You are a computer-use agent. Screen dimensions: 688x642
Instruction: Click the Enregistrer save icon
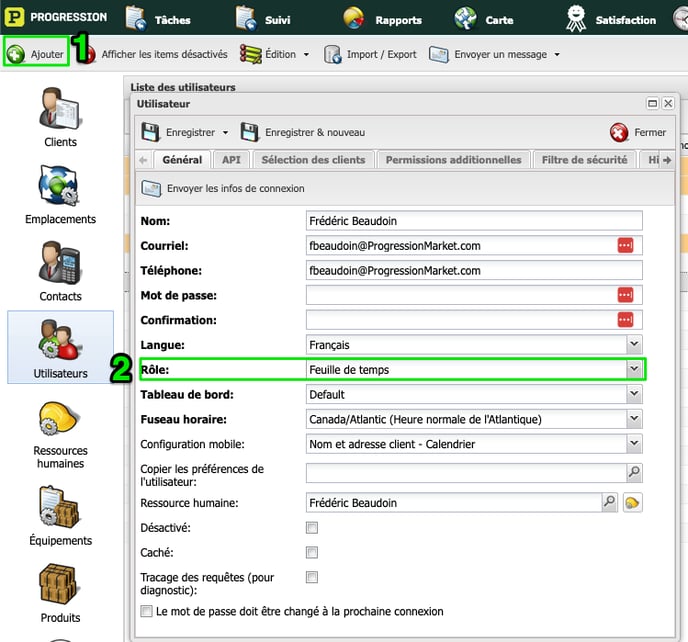[150, 132]
